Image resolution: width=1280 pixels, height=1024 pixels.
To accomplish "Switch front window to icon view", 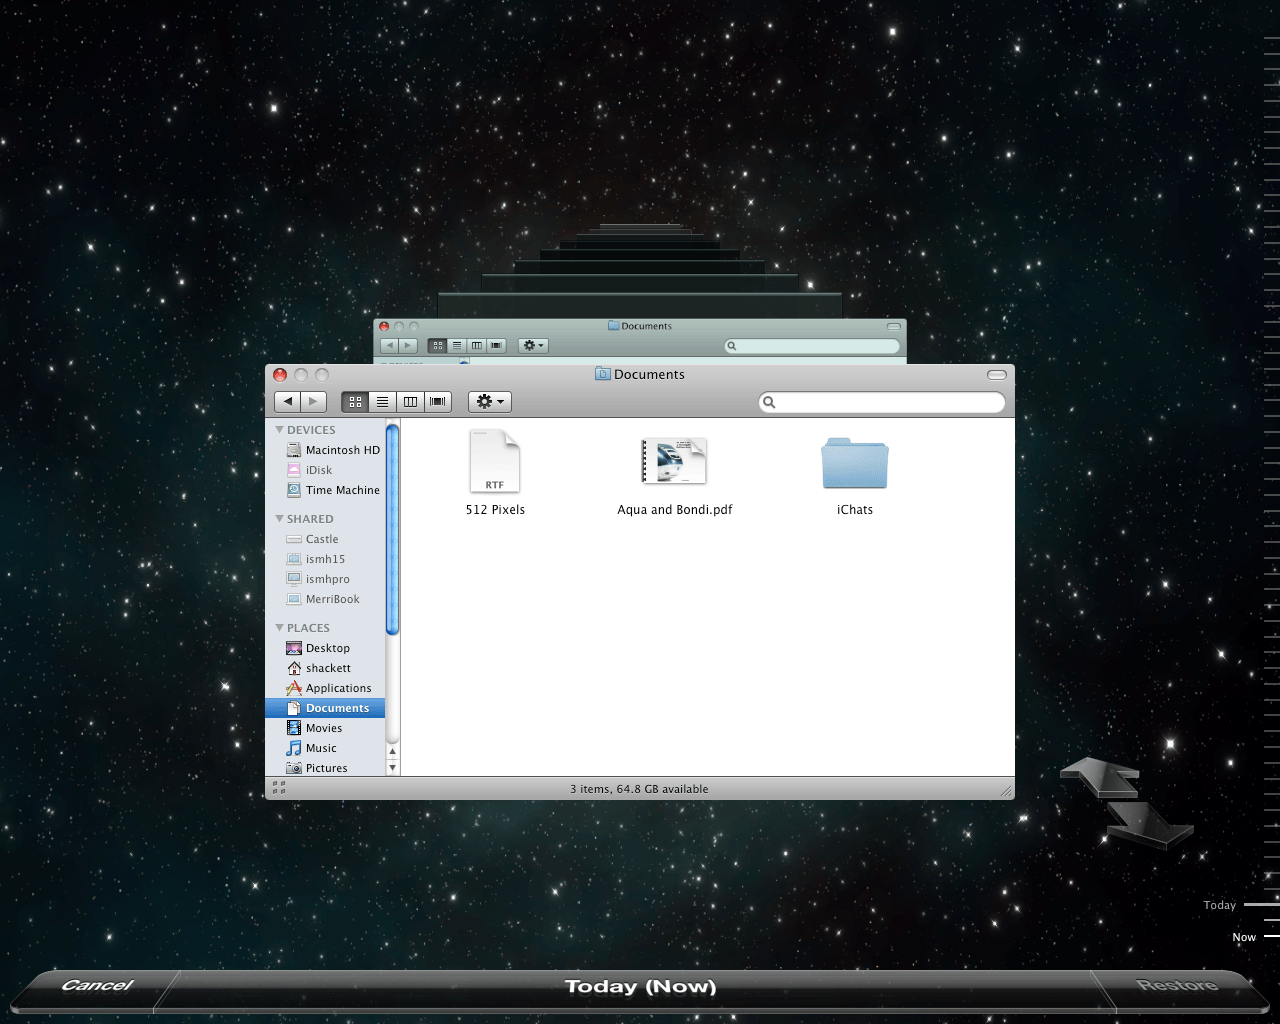I will coord(355,401).
